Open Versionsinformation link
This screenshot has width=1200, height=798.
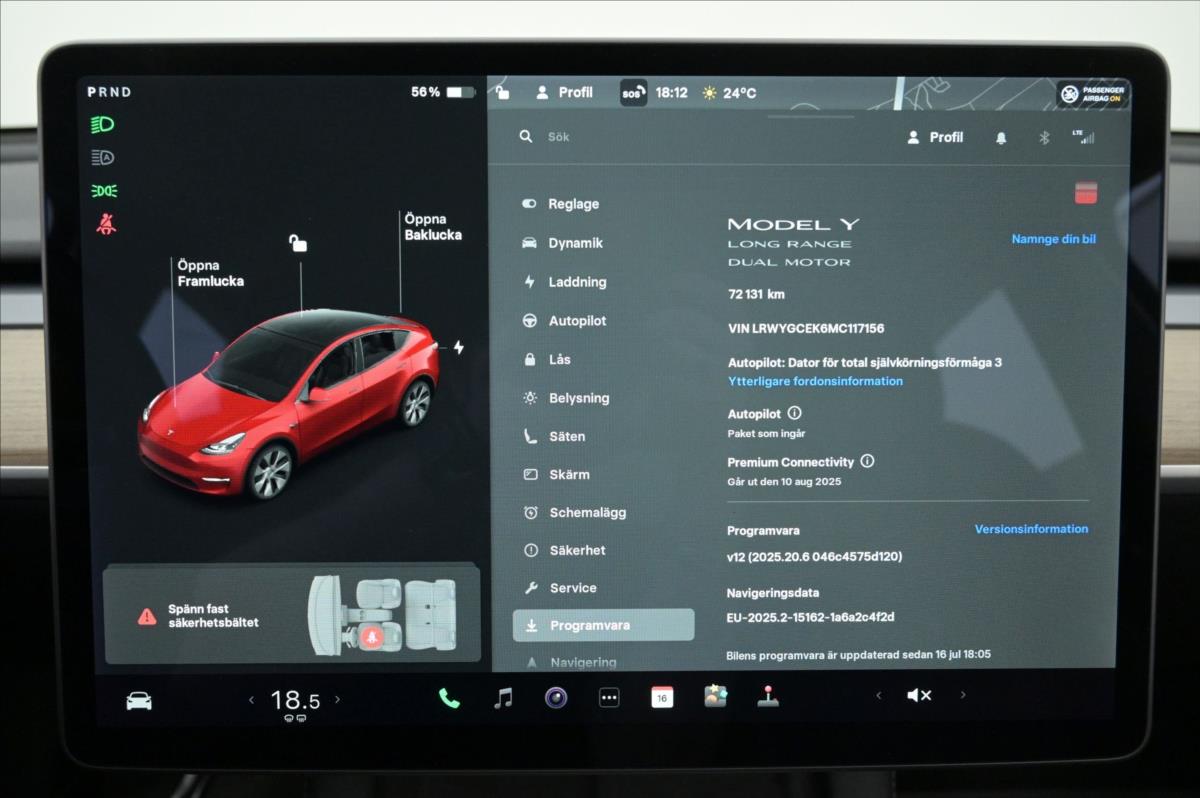[x=1032, y=529]
